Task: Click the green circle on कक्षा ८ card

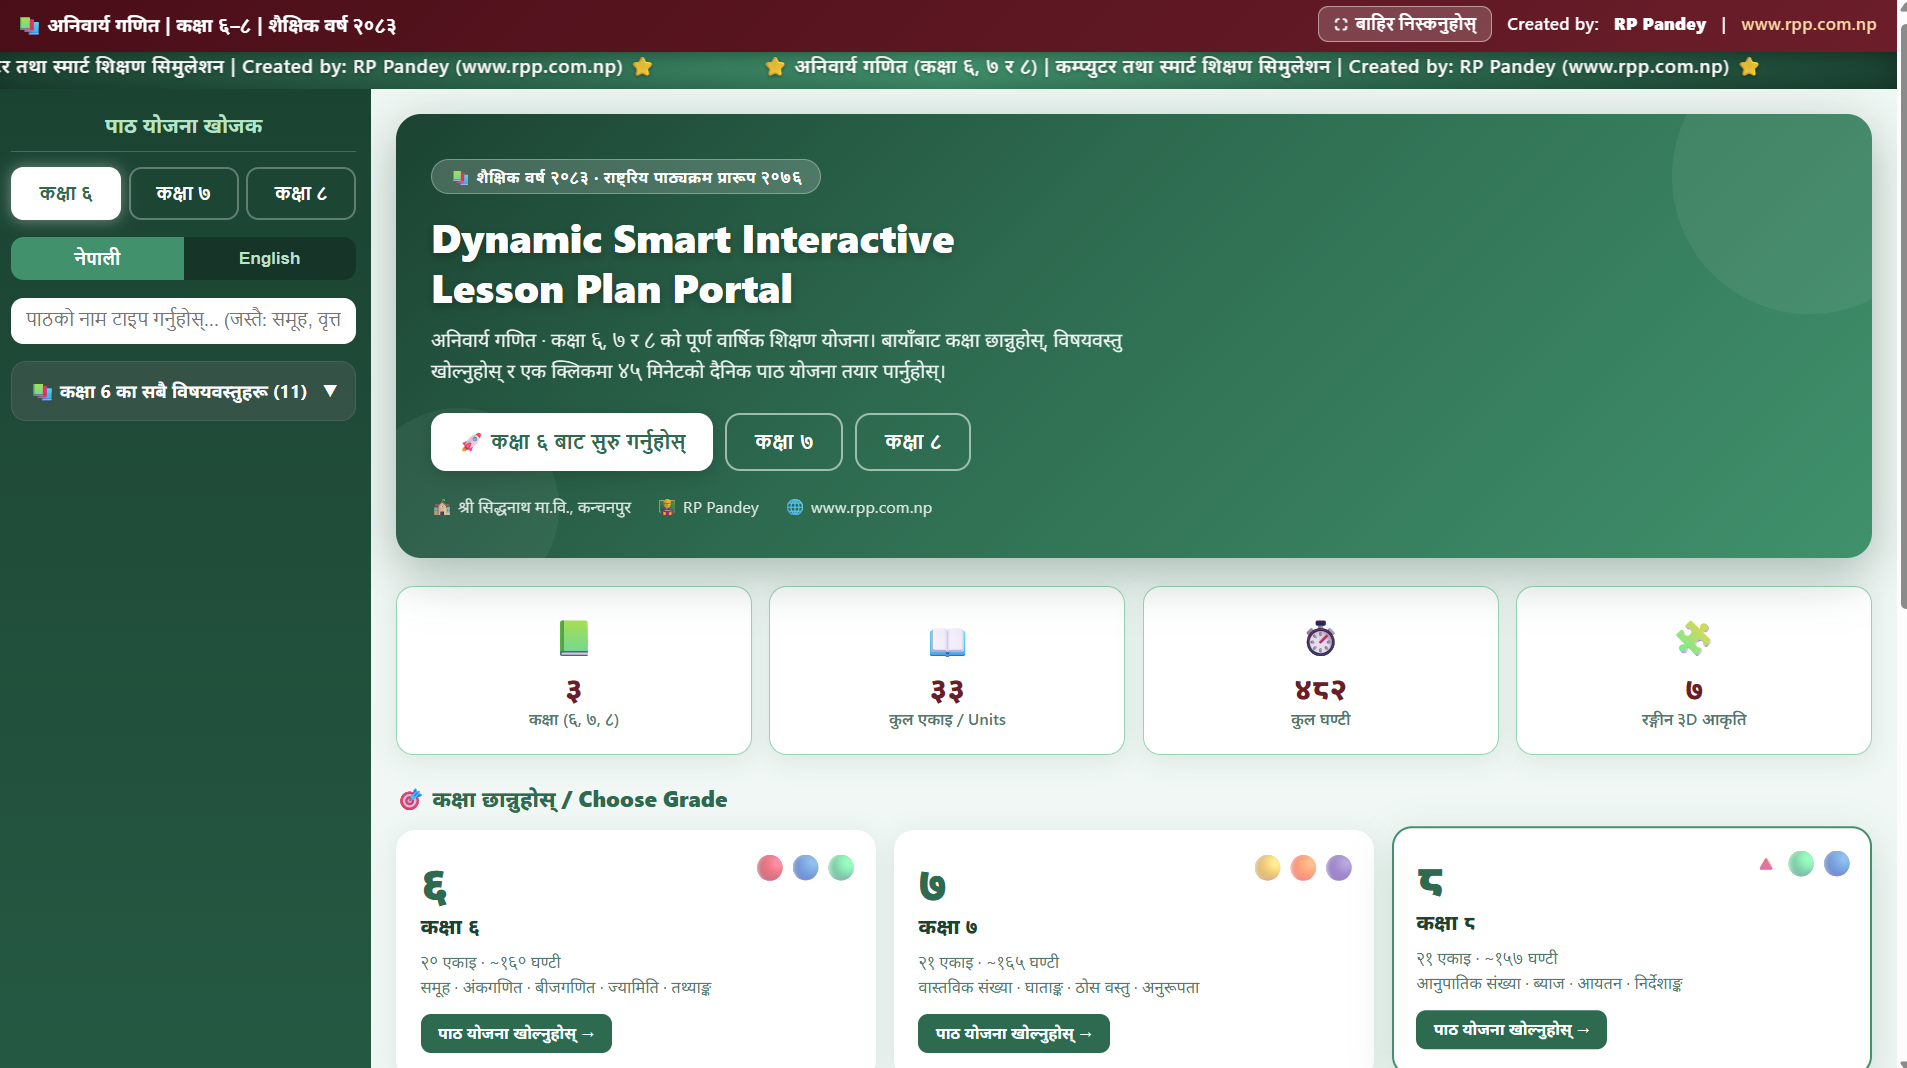Action: [1801, 864]
